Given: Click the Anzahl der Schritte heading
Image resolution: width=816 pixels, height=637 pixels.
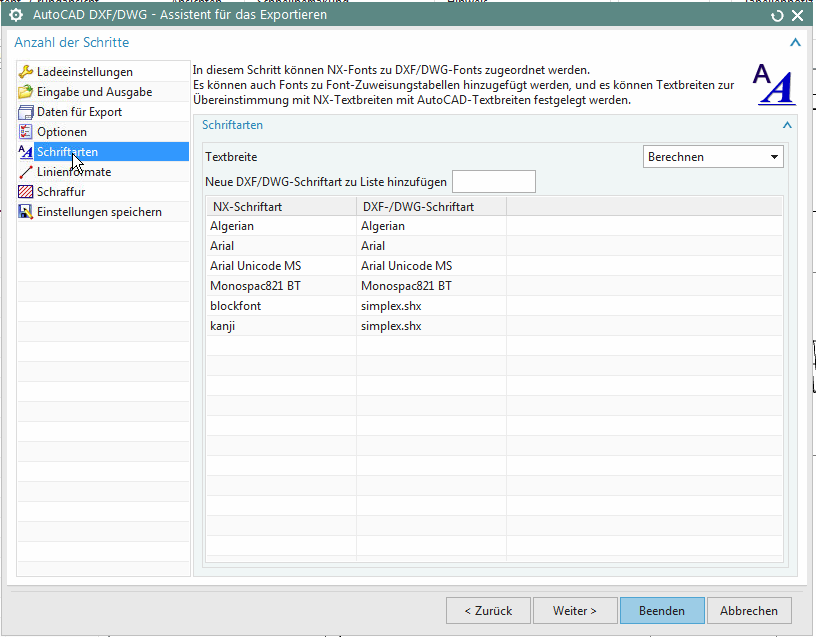Looking at the screenshot, I should point(72,43).
